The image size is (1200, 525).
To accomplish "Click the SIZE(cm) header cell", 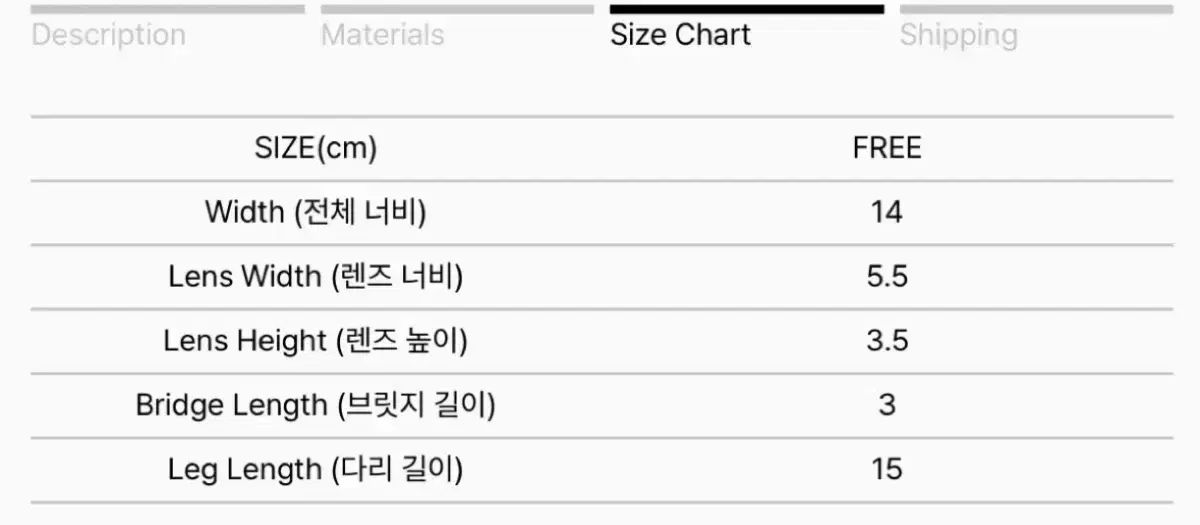I will tap(316, 149).
